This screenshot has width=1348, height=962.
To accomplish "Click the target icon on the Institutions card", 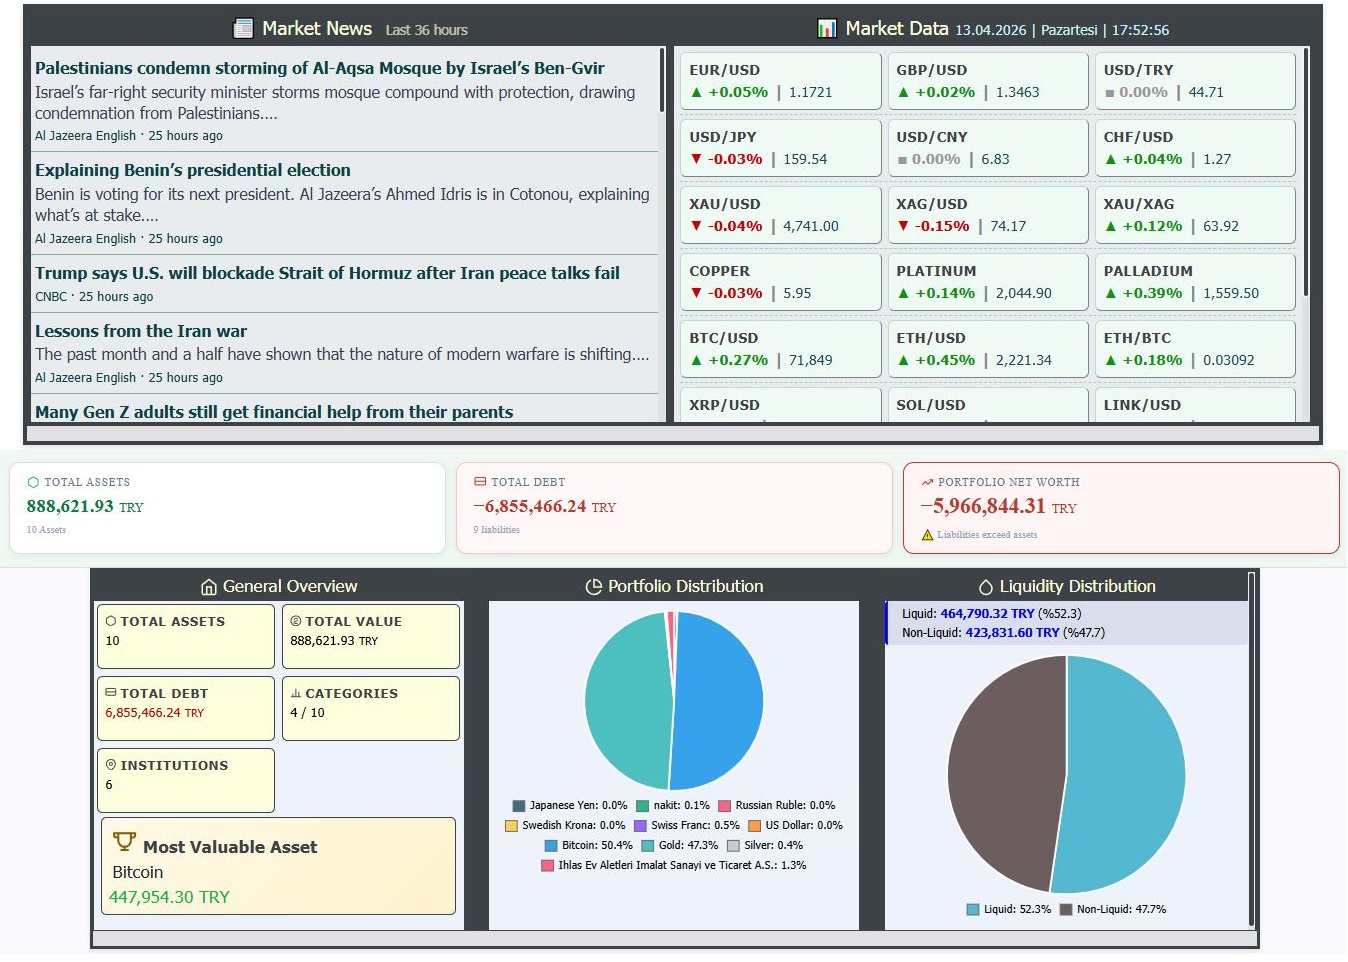I will point(110,765).
